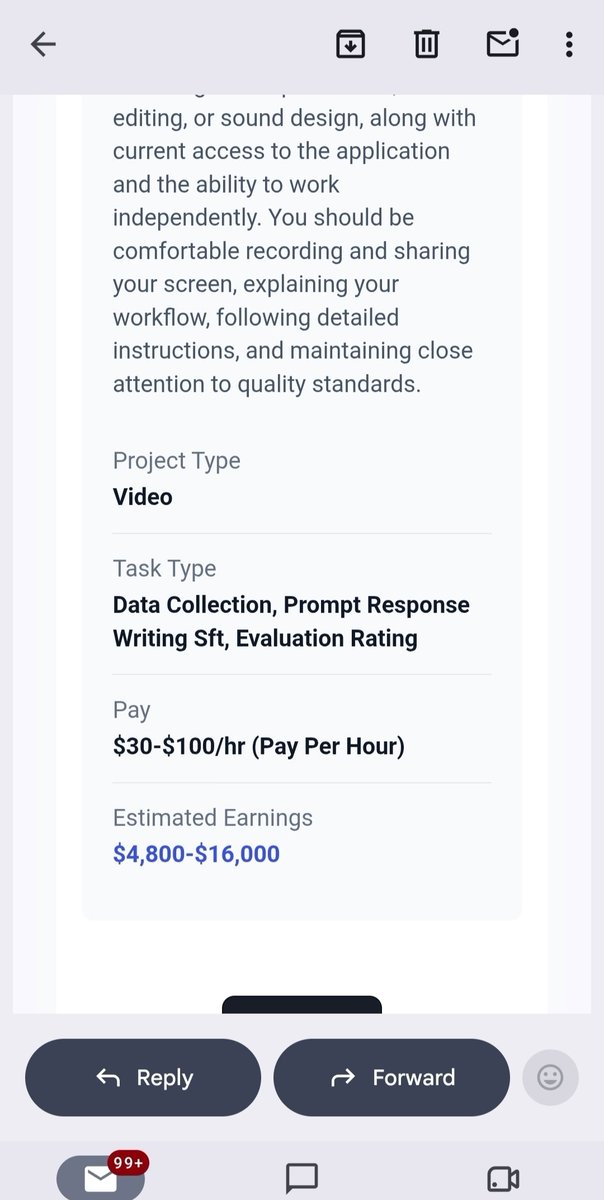Screen dimensions: 604x1200
Task: Archive this email with the box icon
Action: point(350,44)
